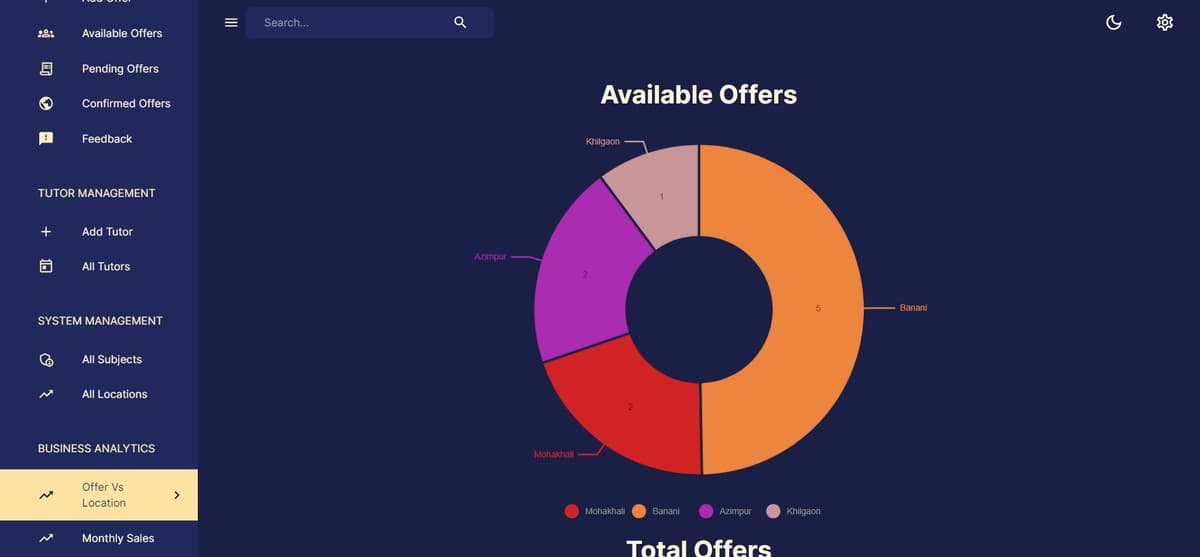Click the Feedback speech bubble icon
Viewport: 1200px width, 557px height.
click(46, 139)
